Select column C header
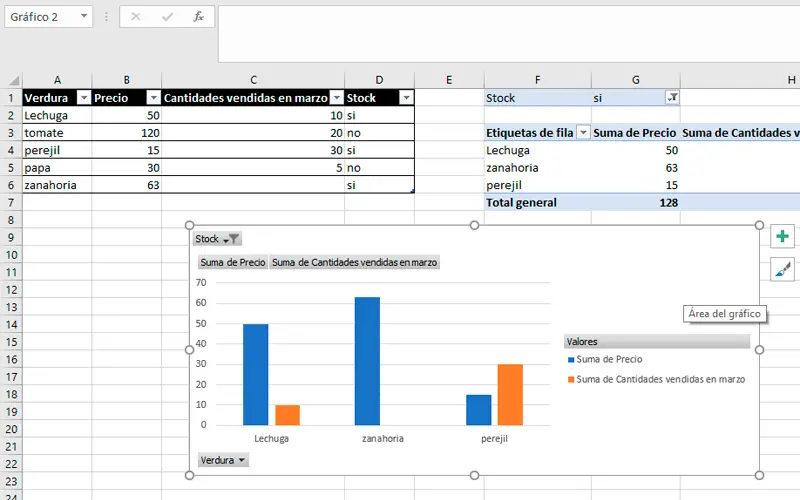The height and width of the screenshot is (500, 800). tap(253, 80)
